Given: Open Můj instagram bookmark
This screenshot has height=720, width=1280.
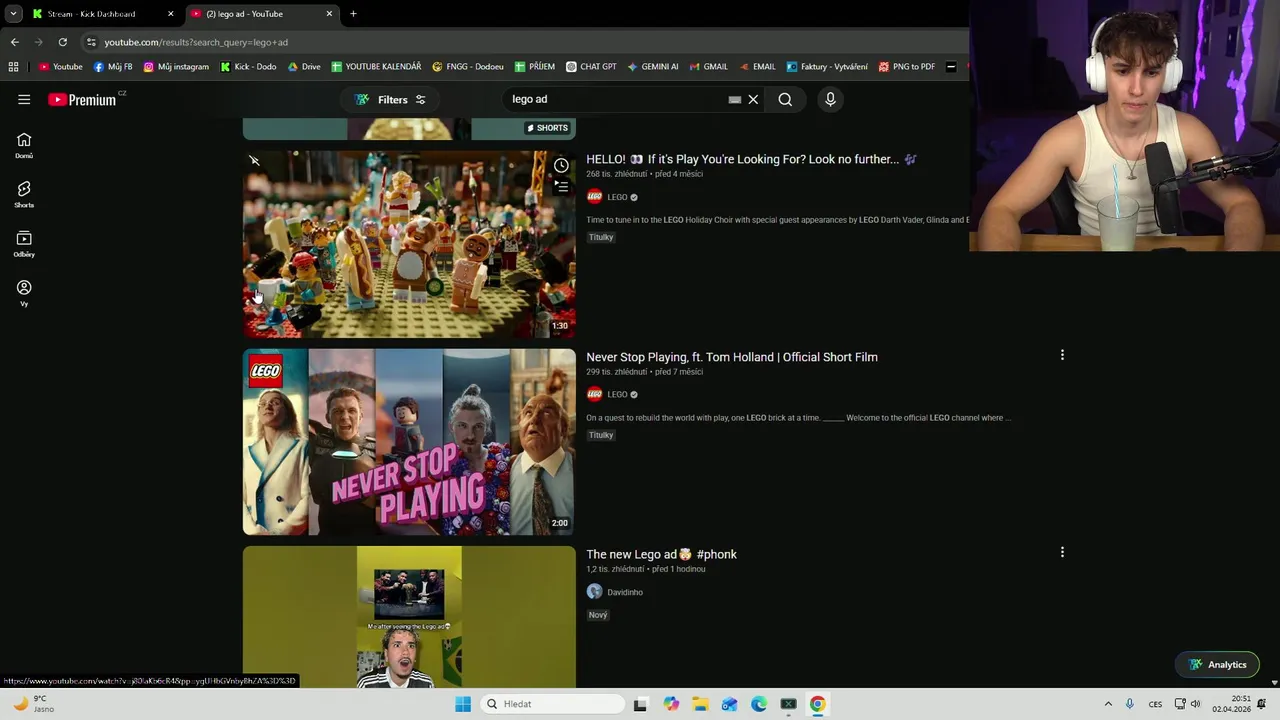Looking at the screenshot, I should 176,67.
